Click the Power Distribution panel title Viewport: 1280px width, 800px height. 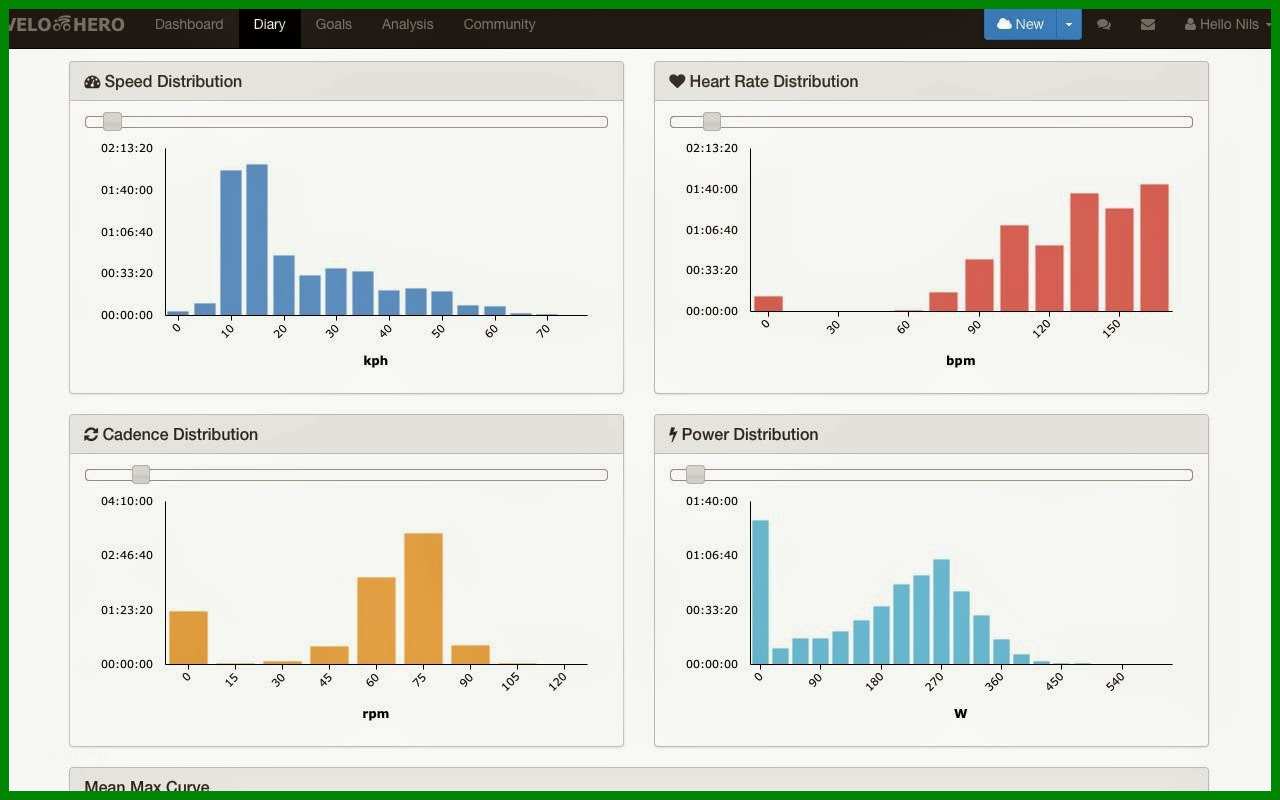tap(750, 435)
